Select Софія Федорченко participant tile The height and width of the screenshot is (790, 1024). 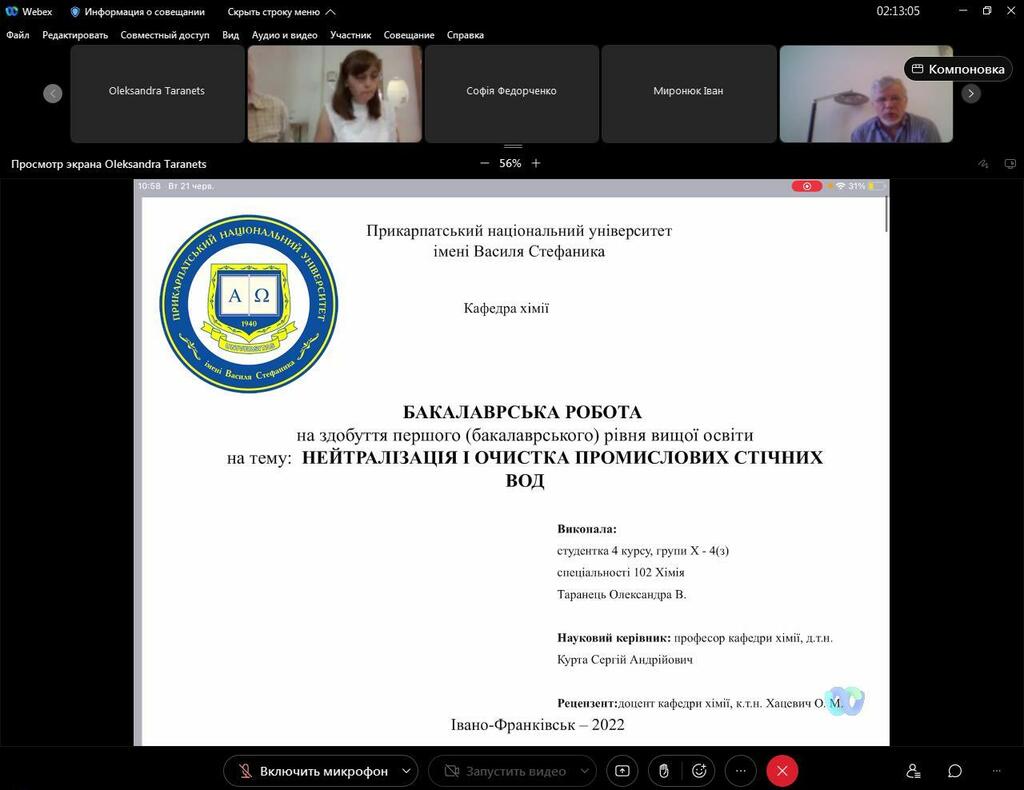tap(511, 93)
